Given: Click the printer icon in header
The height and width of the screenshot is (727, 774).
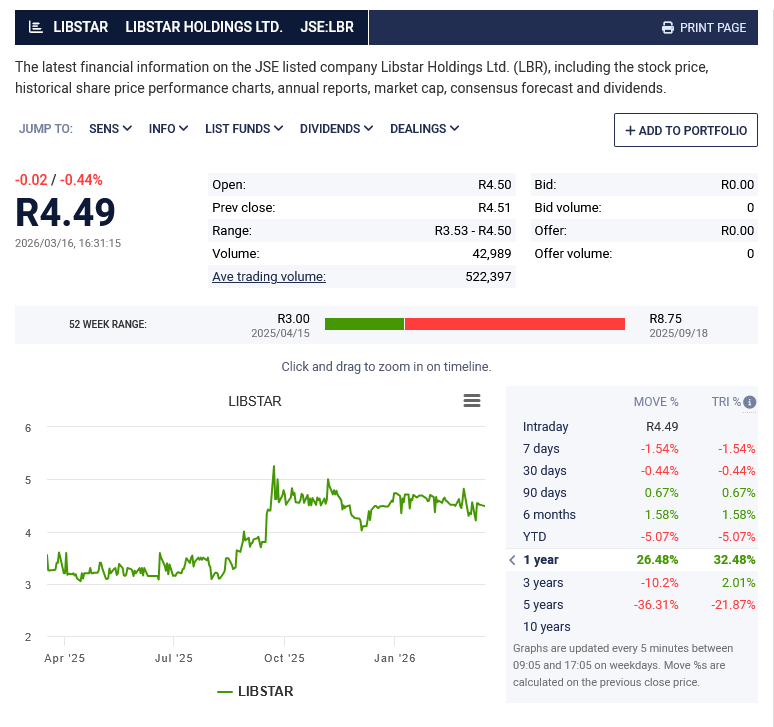Looking at the screenshot, I should click(x=668, y=28).
